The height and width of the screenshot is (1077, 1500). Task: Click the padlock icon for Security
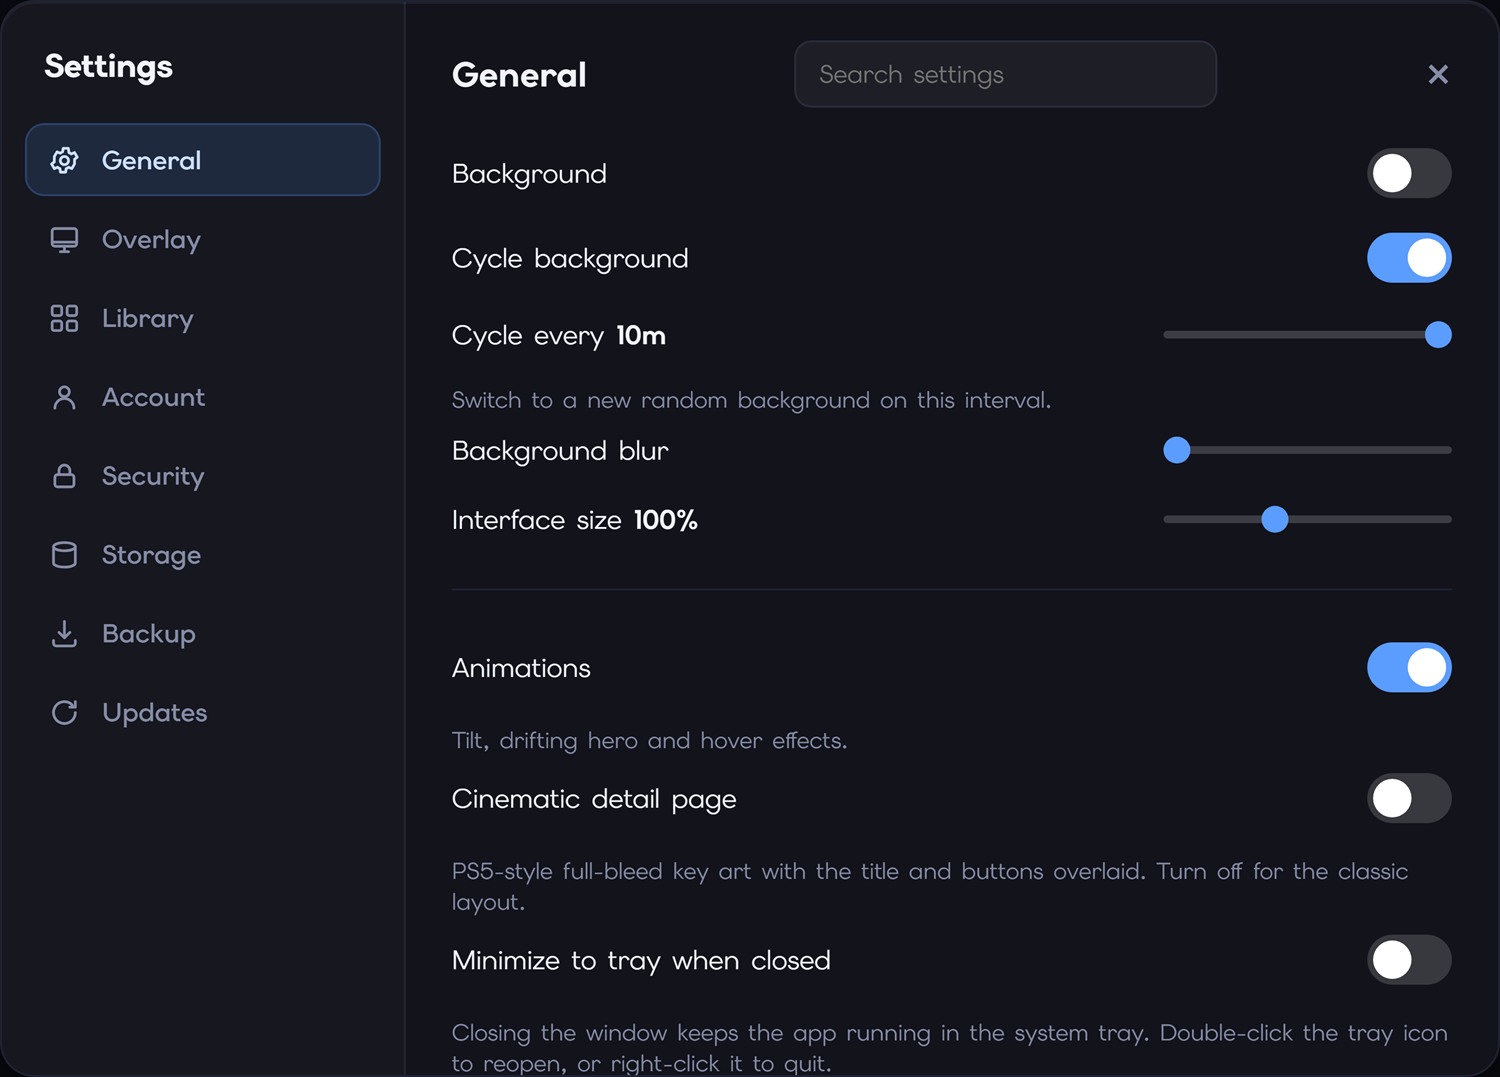click(x=64, y=476)
